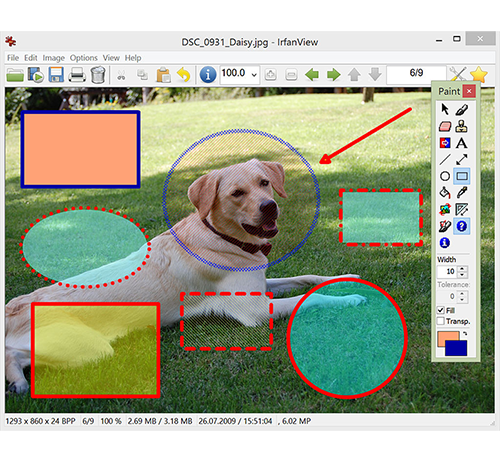Image resolution: width=500 pixels, height=462 pixels.
Task: Decrease Tolerance value with down stepper
Action: pos(462,299)
